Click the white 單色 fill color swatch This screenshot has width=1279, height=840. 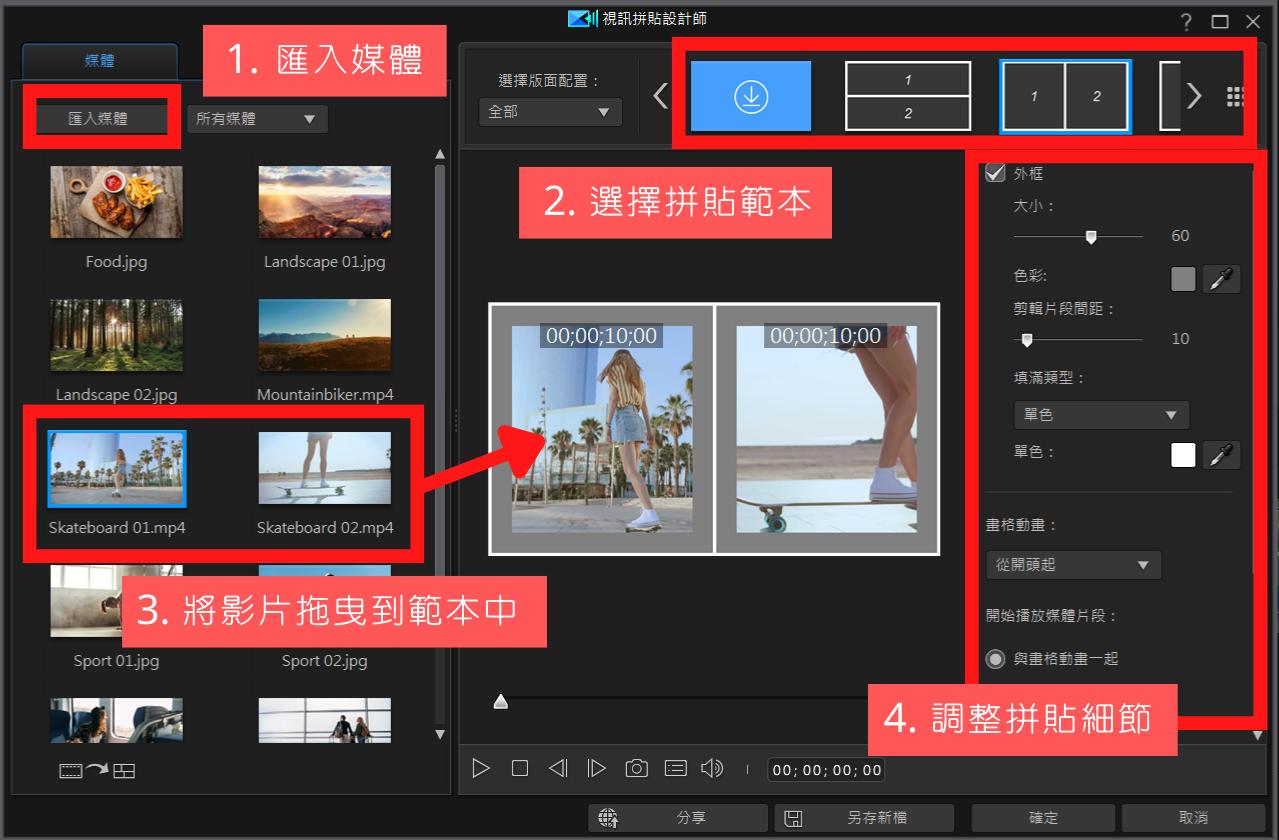click(x=1183, y=455)
